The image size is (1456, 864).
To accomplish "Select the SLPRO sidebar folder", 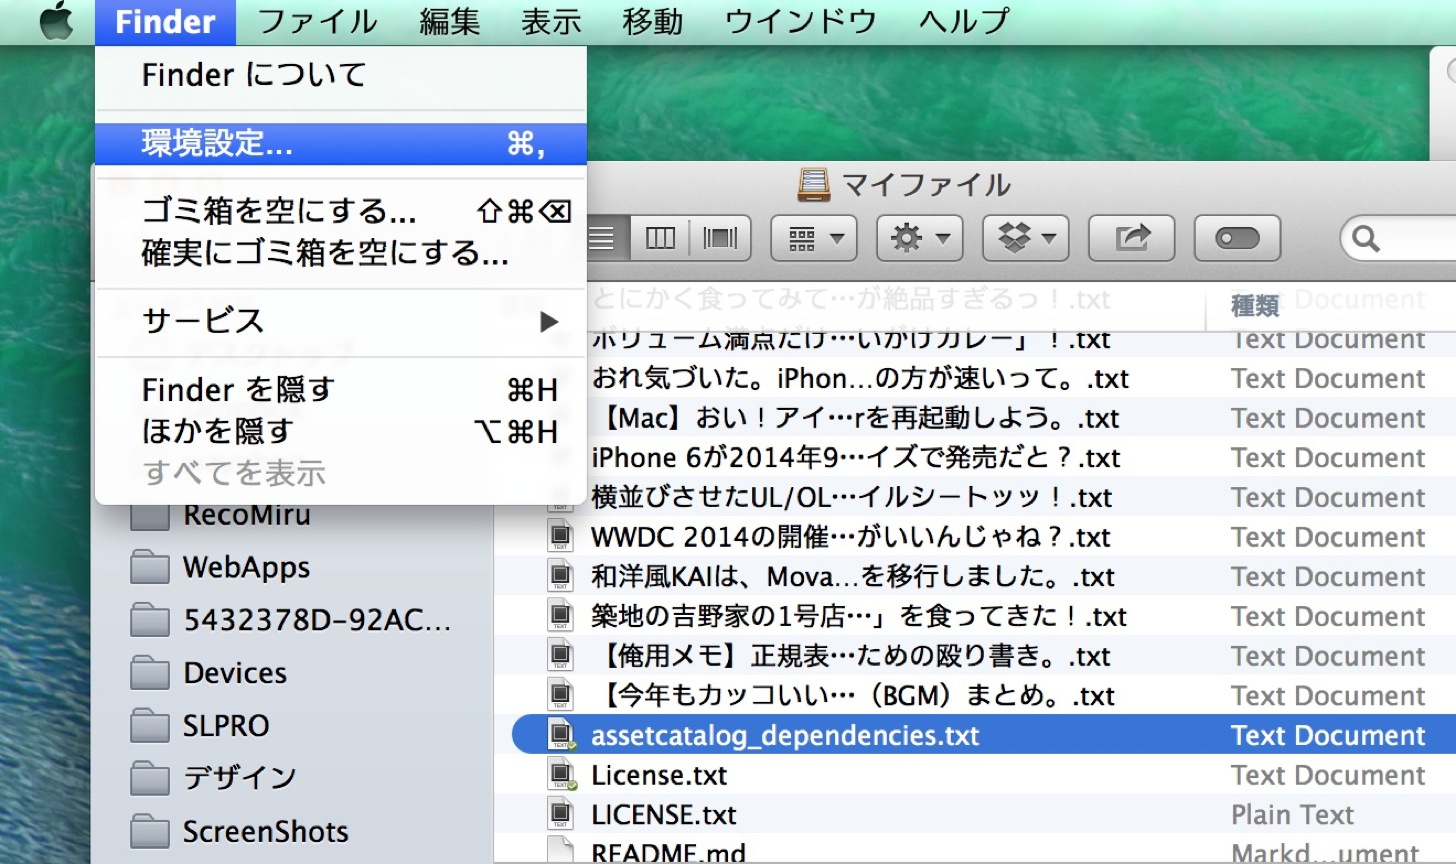I will point(226,725).
